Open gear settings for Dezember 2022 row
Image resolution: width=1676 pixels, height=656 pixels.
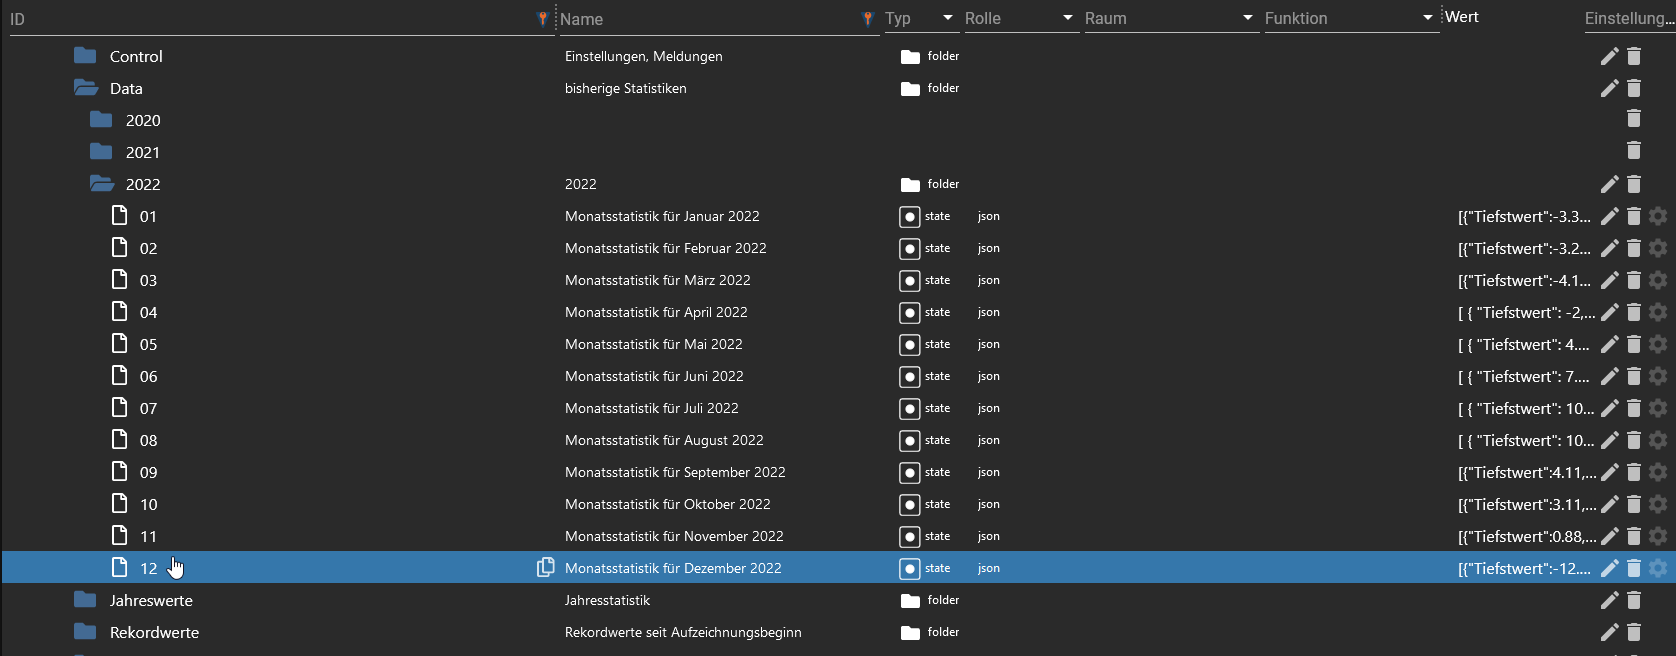click(1658, 568)
